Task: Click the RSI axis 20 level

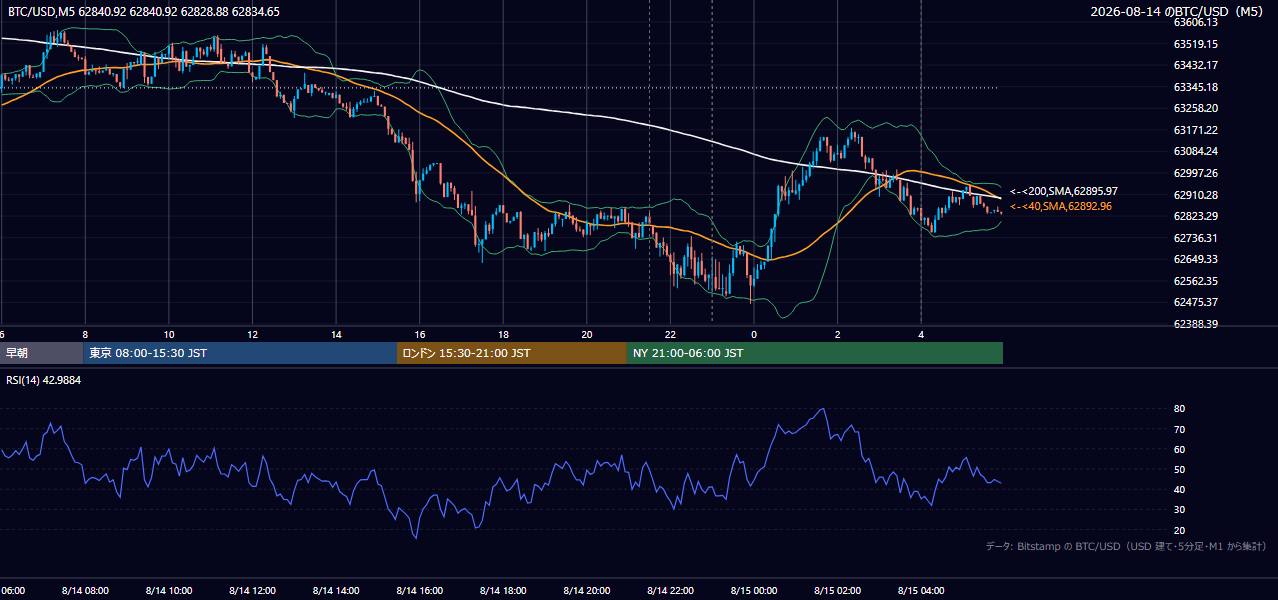Action: click(1179, 530)
